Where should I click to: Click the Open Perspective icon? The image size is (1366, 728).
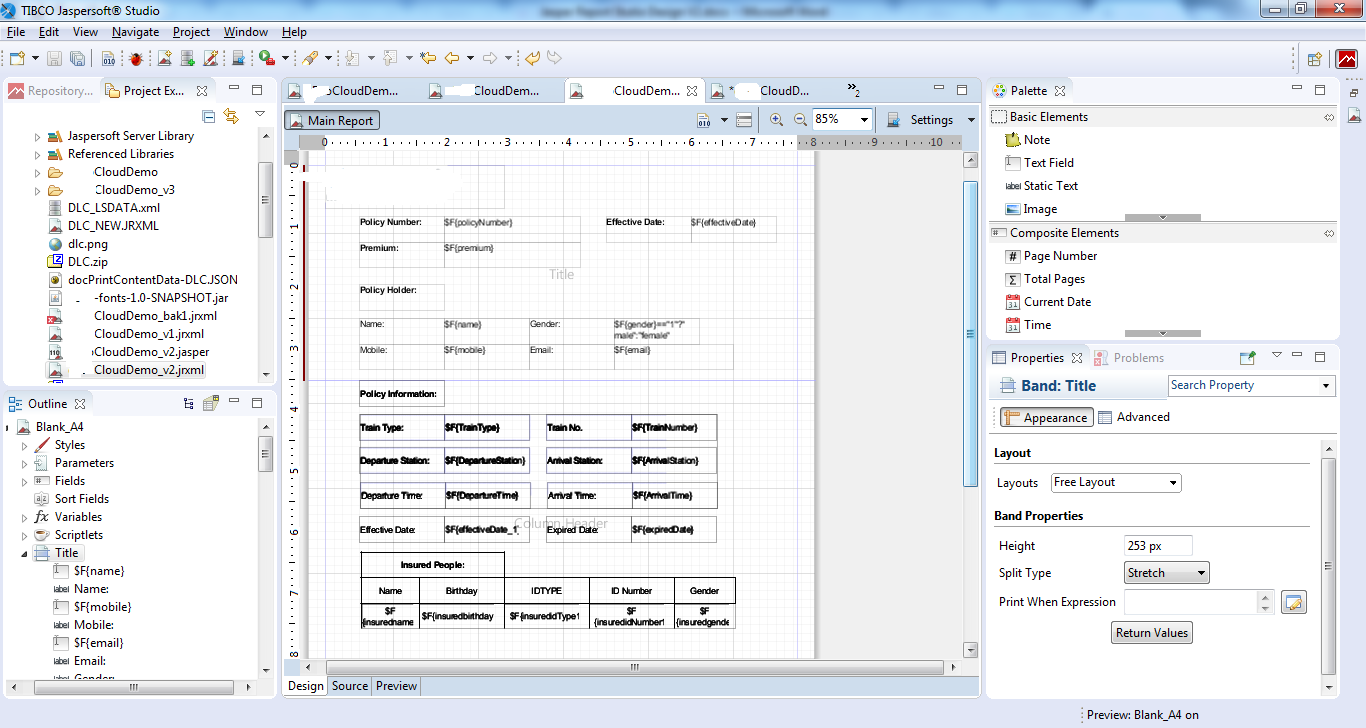pos(1315,59)
